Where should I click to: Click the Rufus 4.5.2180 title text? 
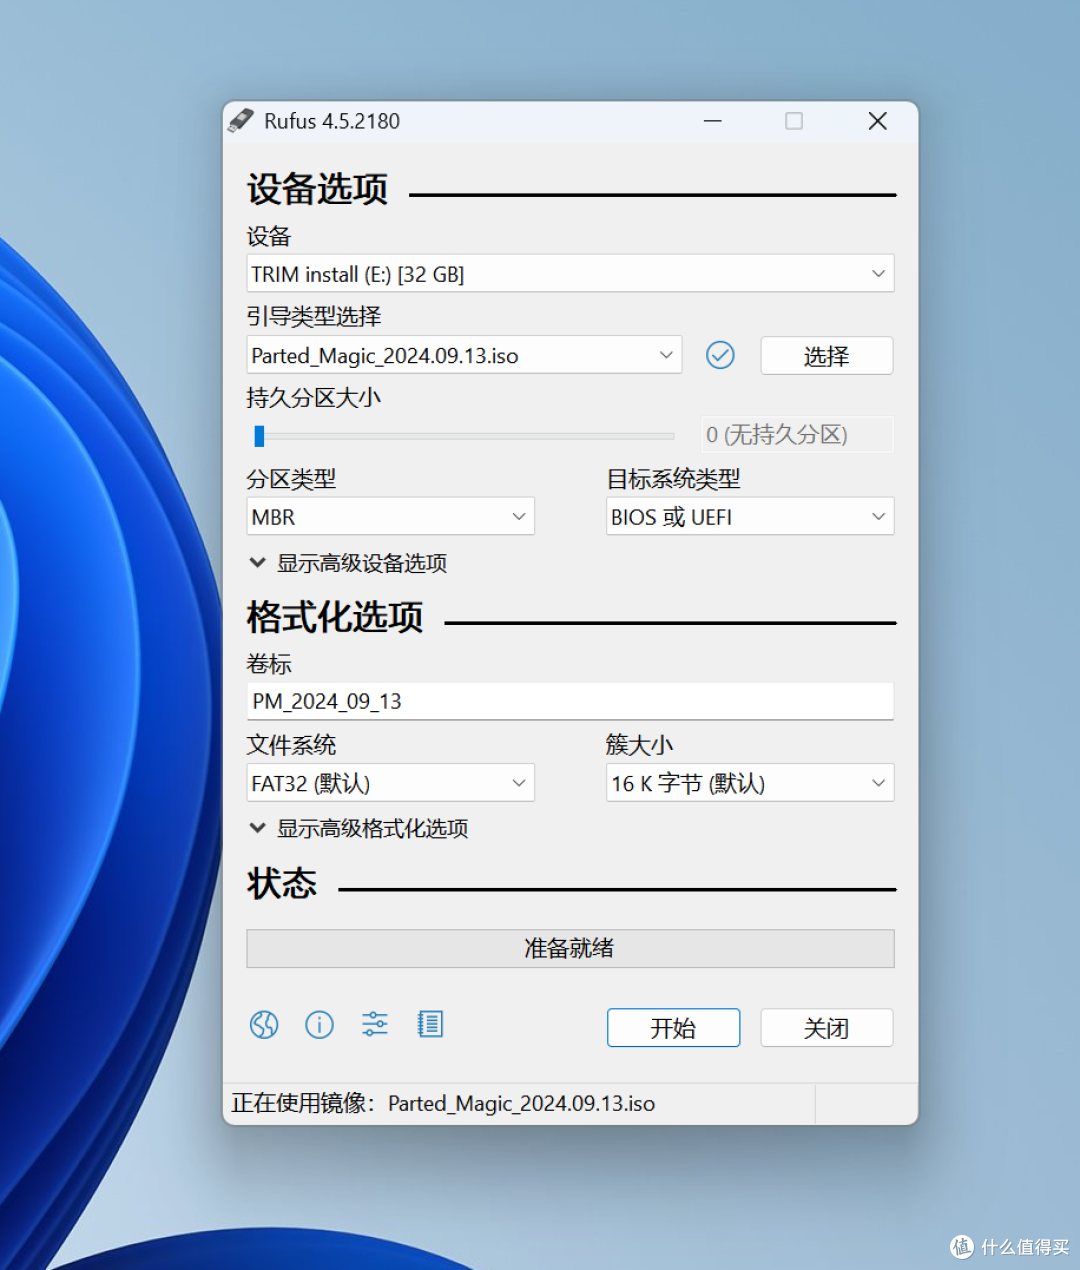pyautogui.click(x=332, y=121)
